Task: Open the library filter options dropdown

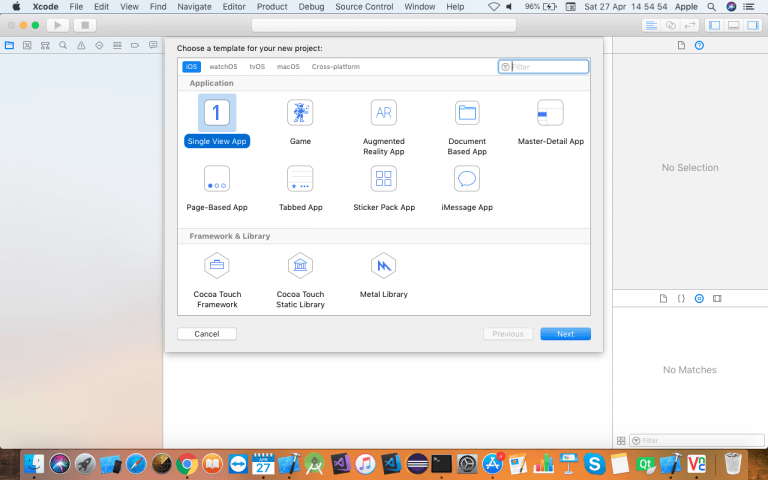Action: [x=635, y=440]
